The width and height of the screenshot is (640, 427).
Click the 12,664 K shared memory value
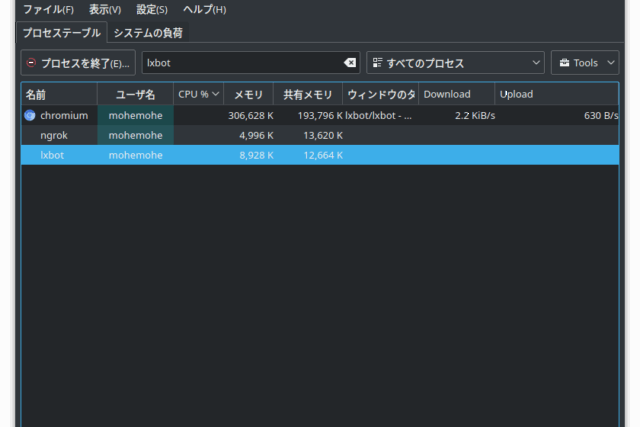[x=323, y=155]
